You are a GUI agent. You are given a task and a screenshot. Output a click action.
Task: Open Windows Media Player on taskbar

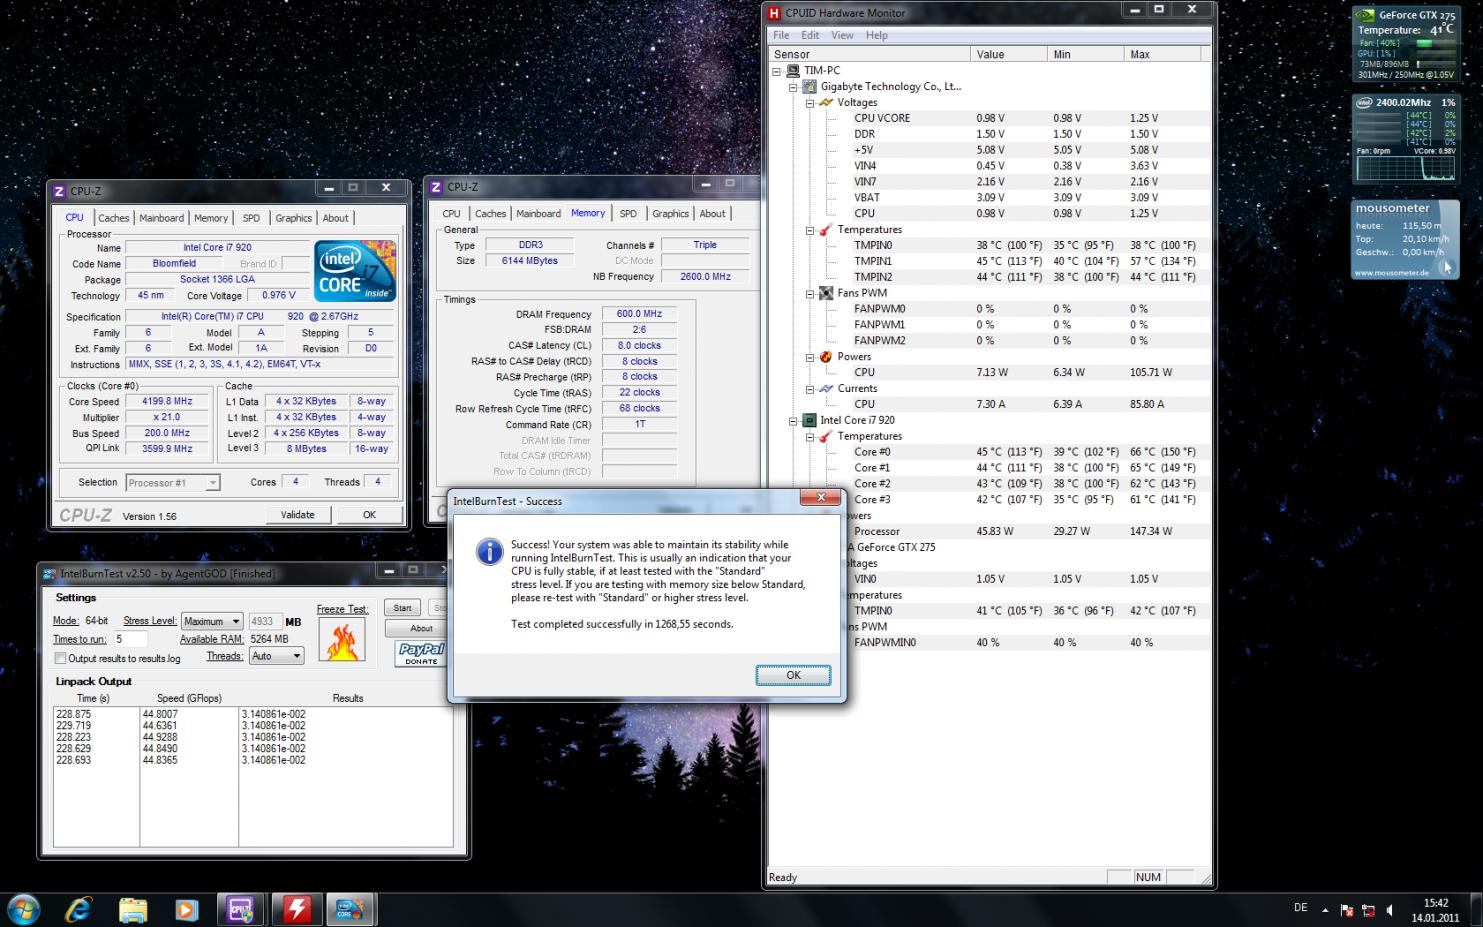pos(186,909)
